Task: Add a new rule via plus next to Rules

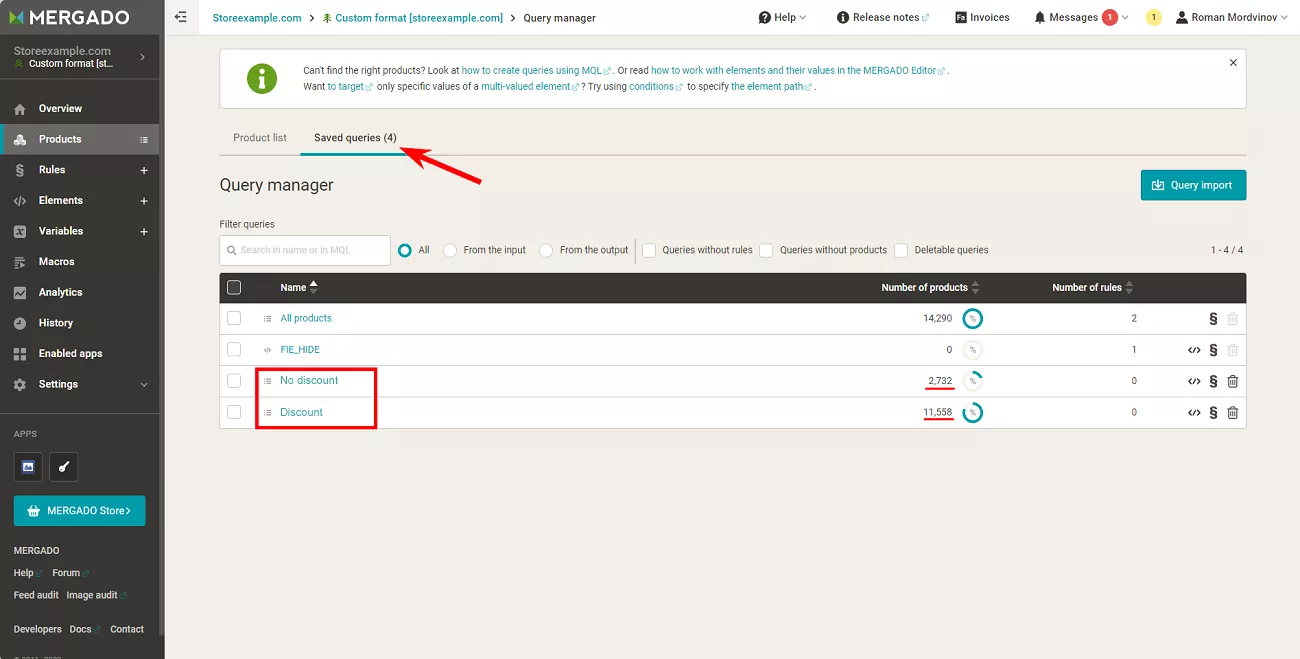Action: click(144, 171)
